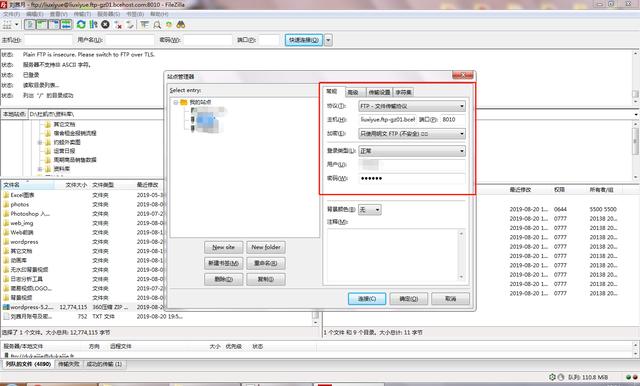
Task: Open the Site Manager toolbar icon
Action: [7, 25]
